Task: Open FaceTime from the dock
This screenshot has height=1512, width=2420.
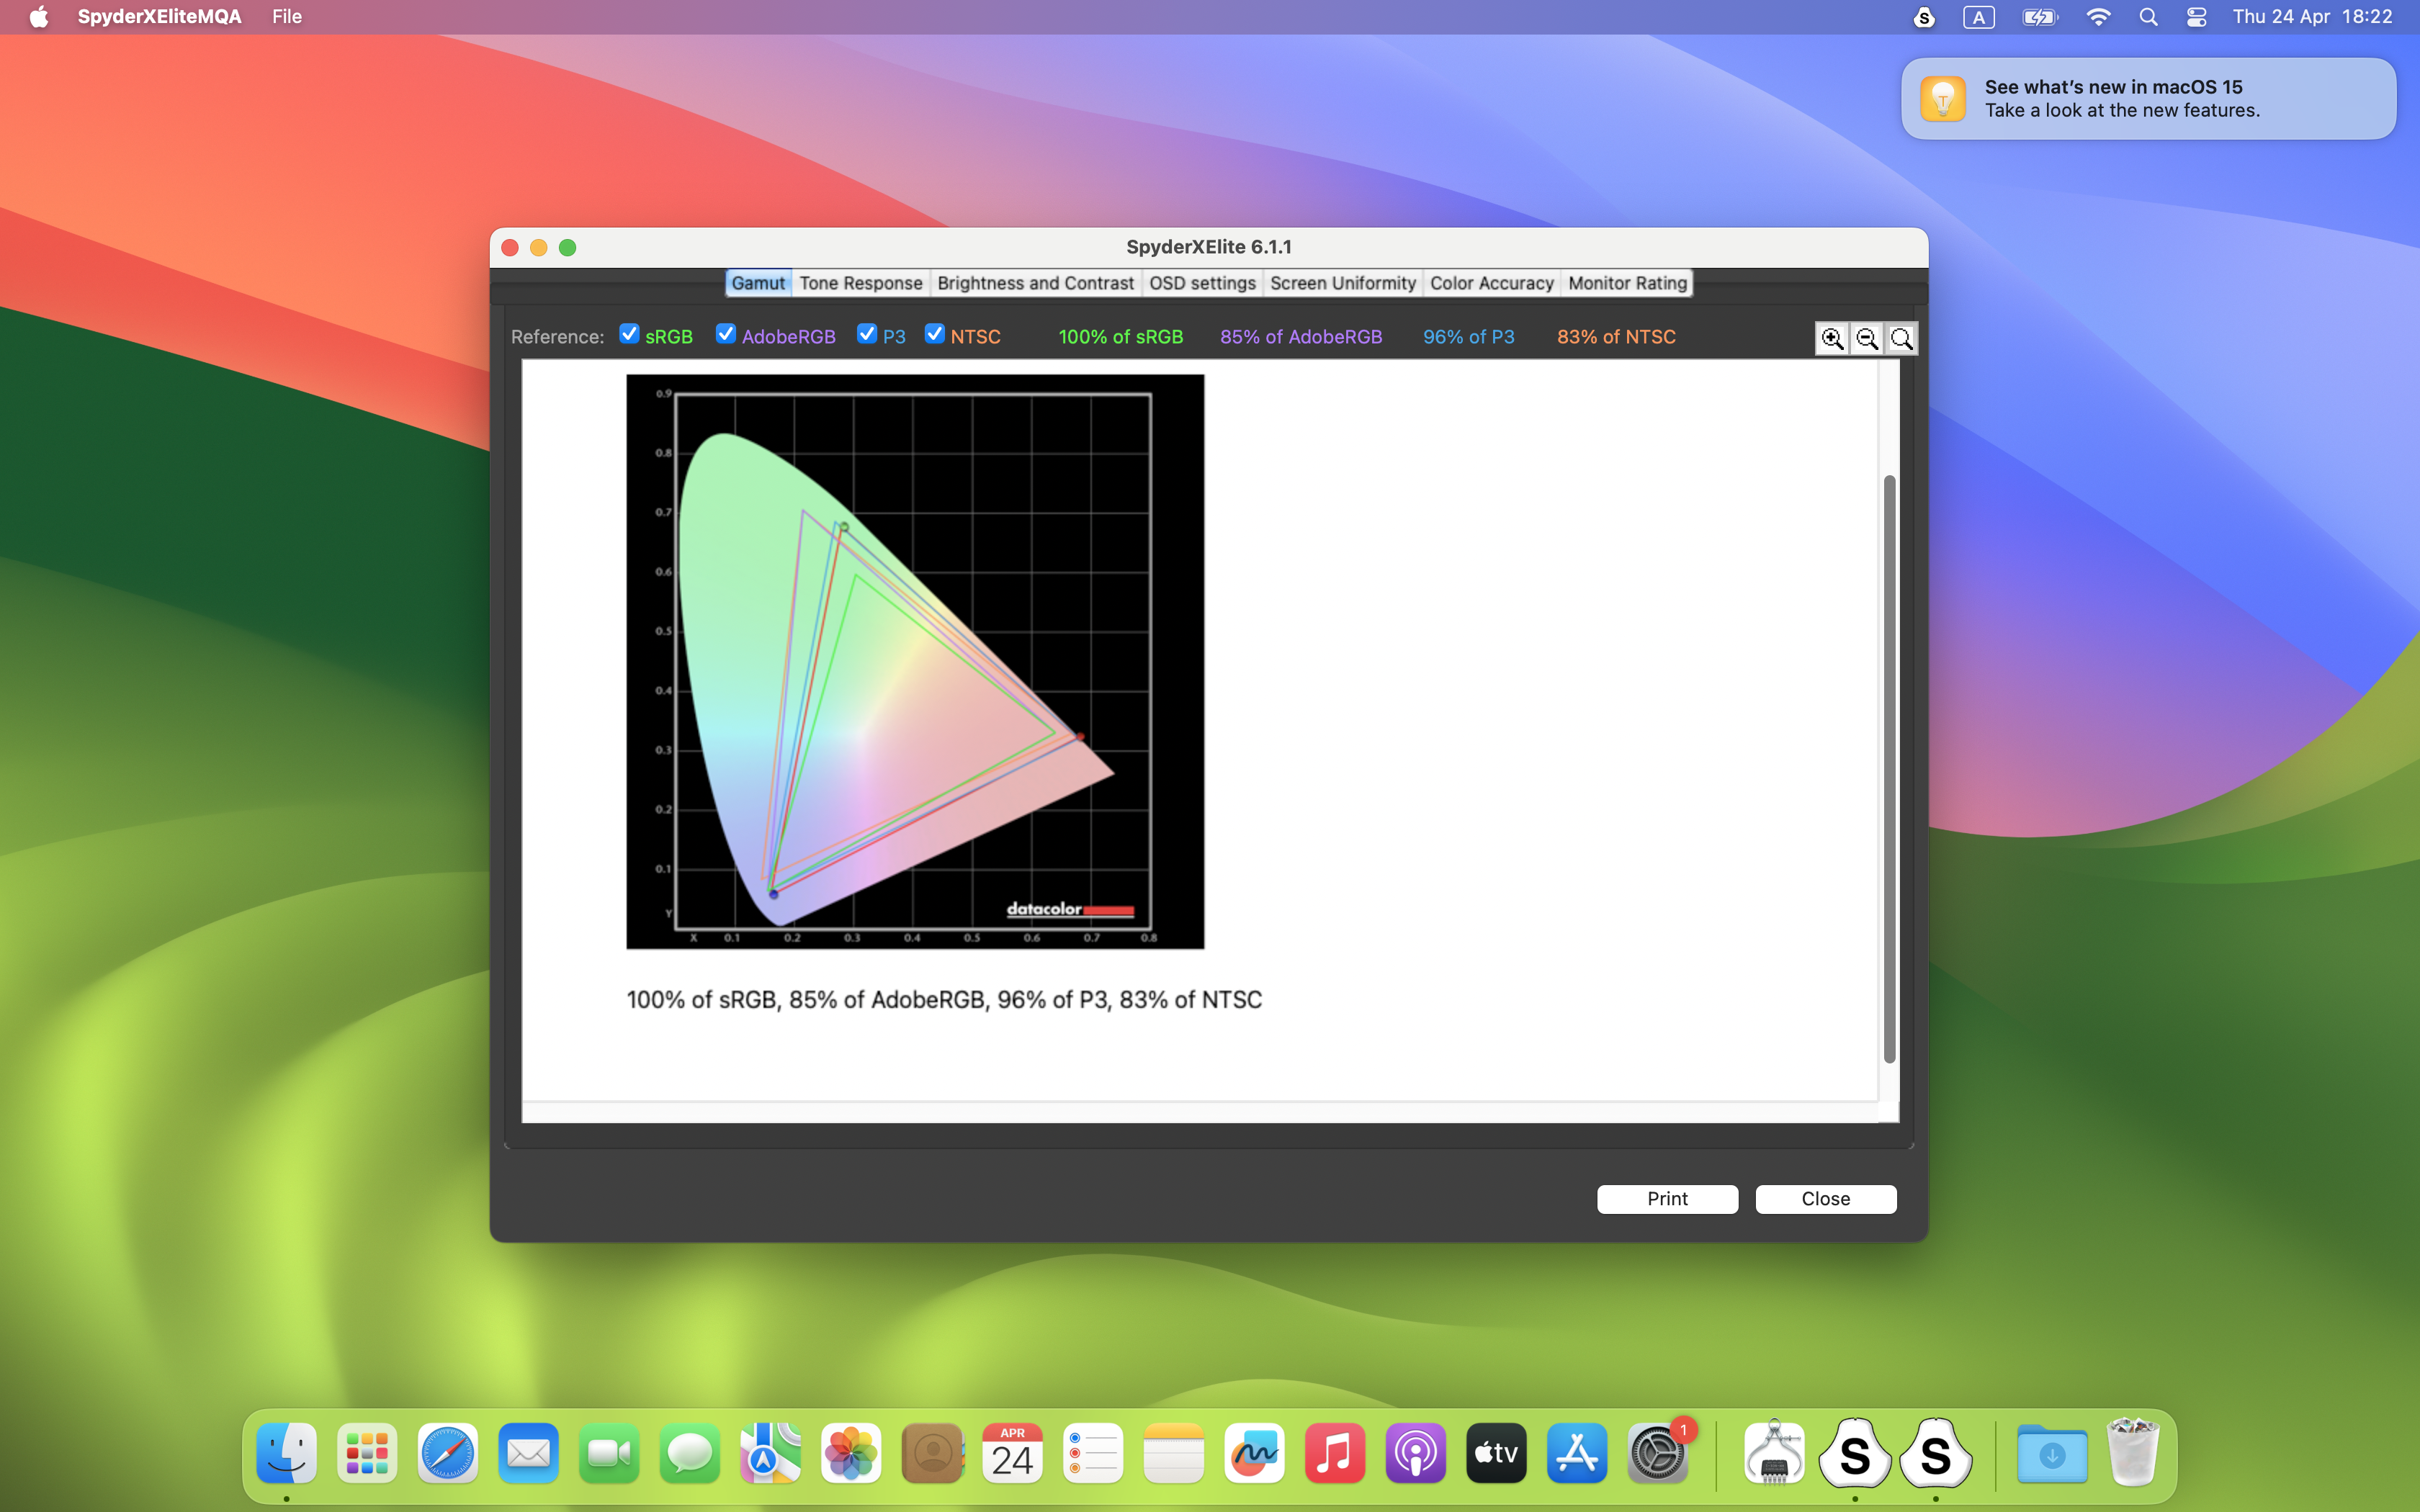Action: click(x=609, y=1453)
